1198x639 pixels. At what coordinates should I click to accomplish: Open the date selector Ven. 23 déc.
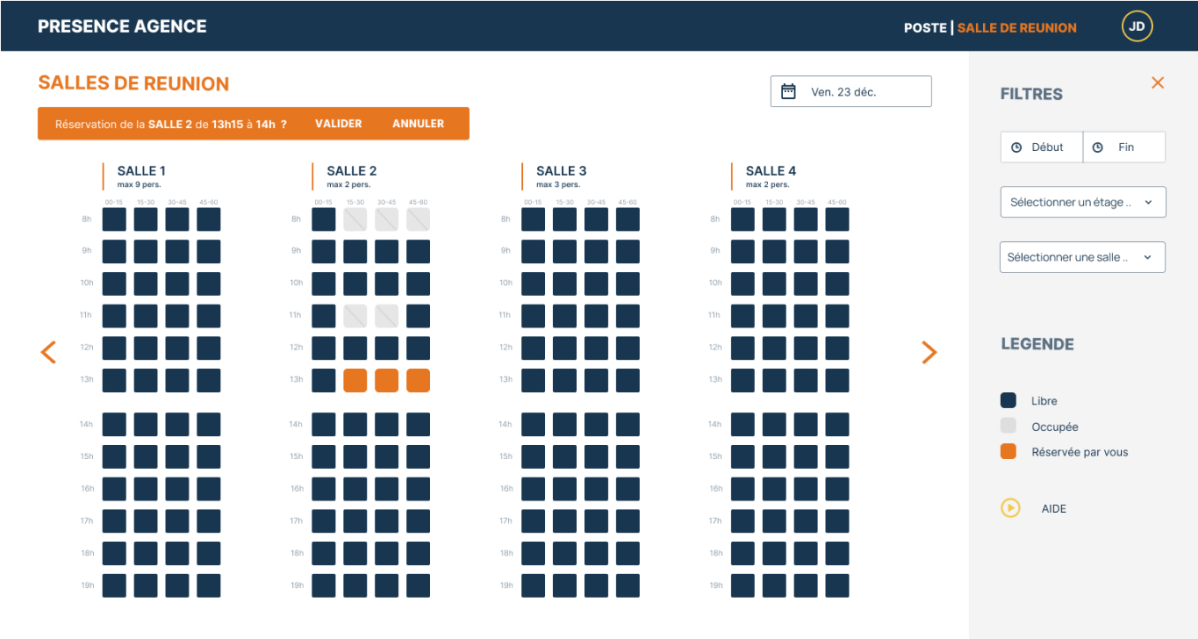coord(851,92)
